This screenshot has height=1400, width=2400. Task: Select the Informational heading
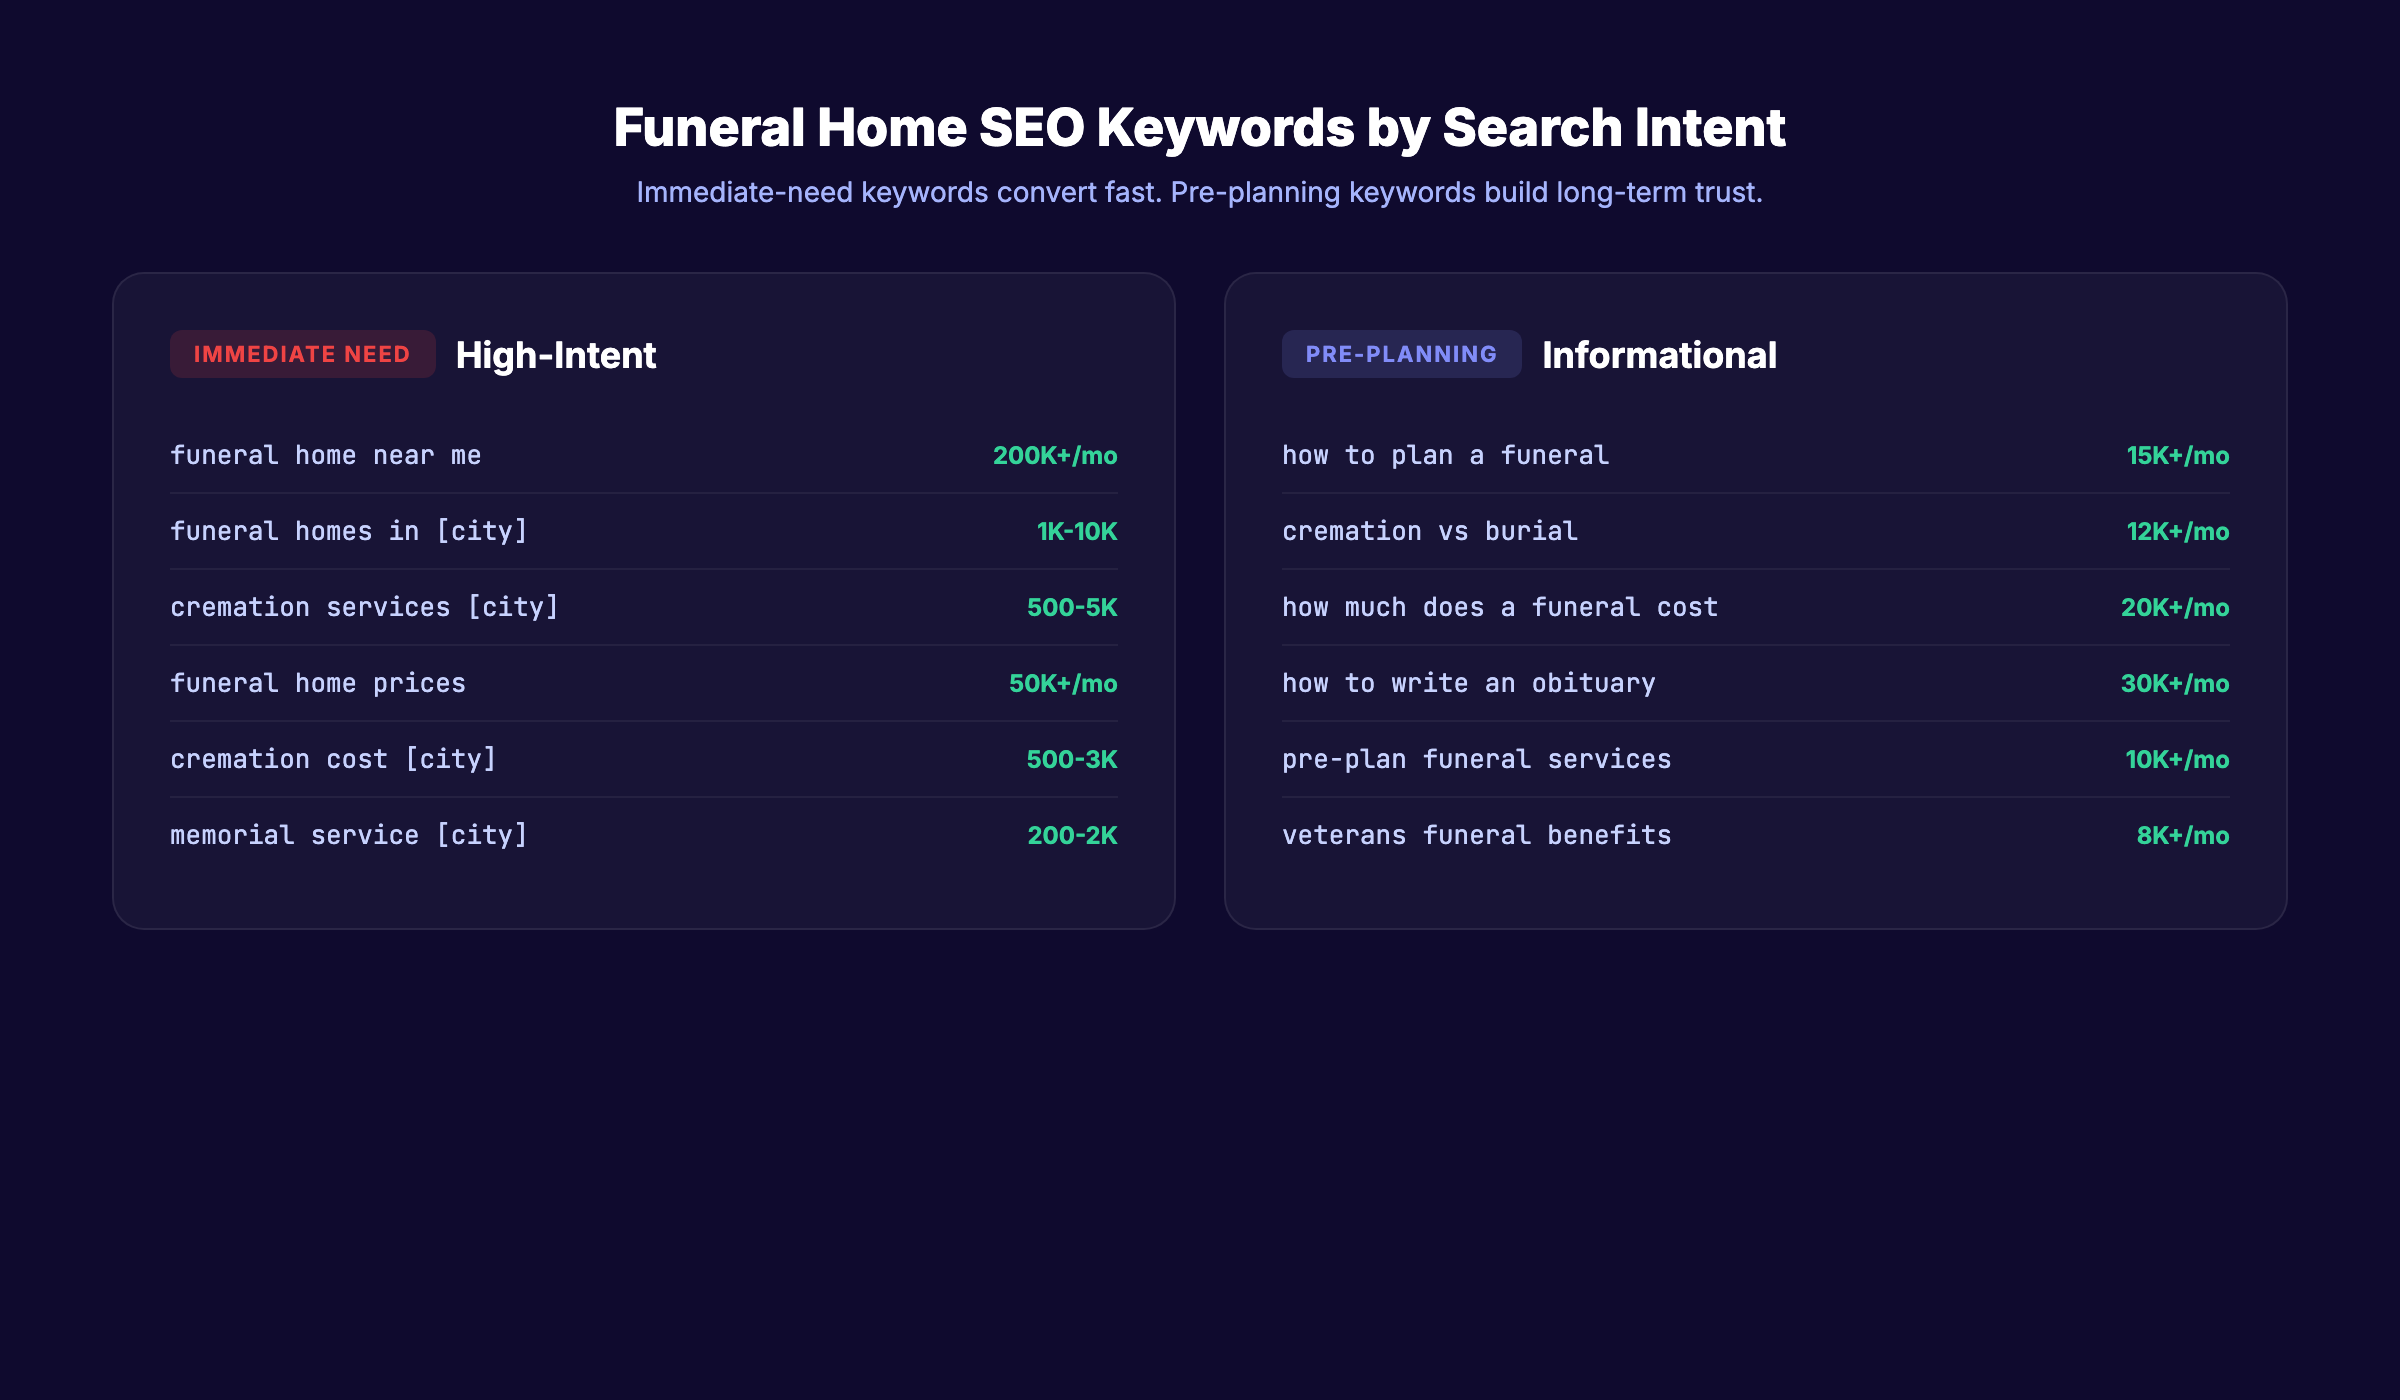(x=1659, y=355)
